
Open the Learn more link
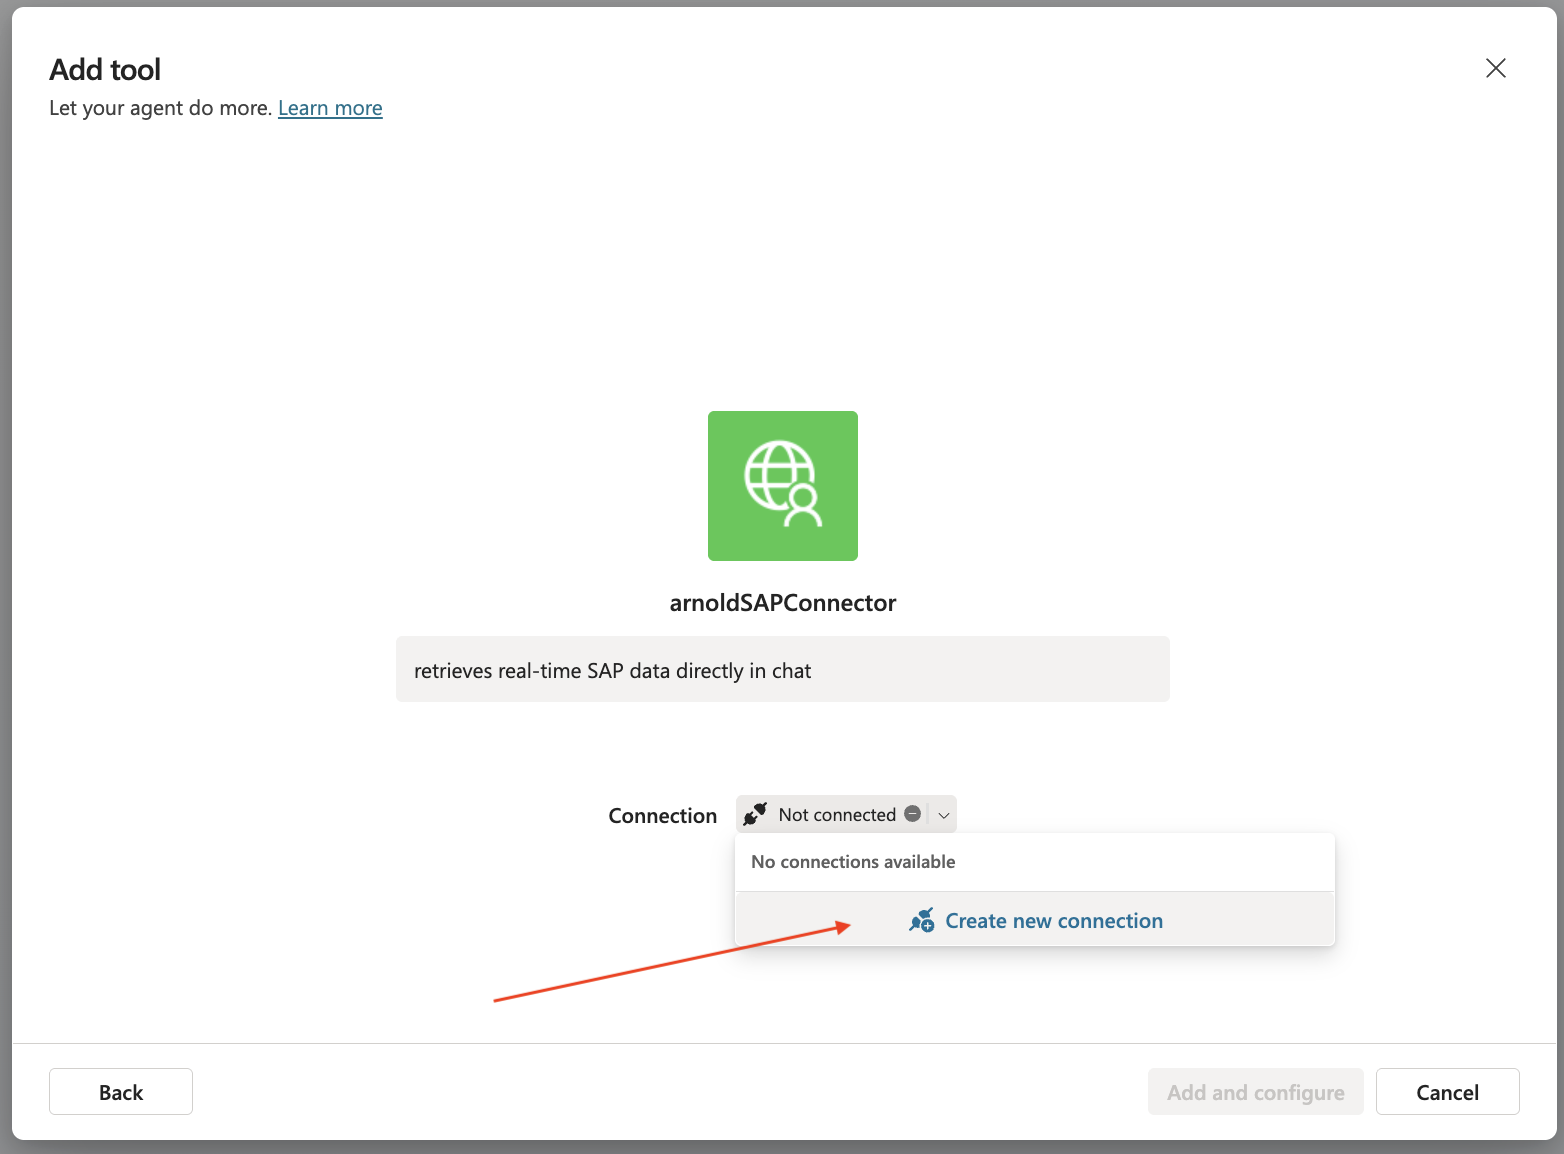(330, 108)
